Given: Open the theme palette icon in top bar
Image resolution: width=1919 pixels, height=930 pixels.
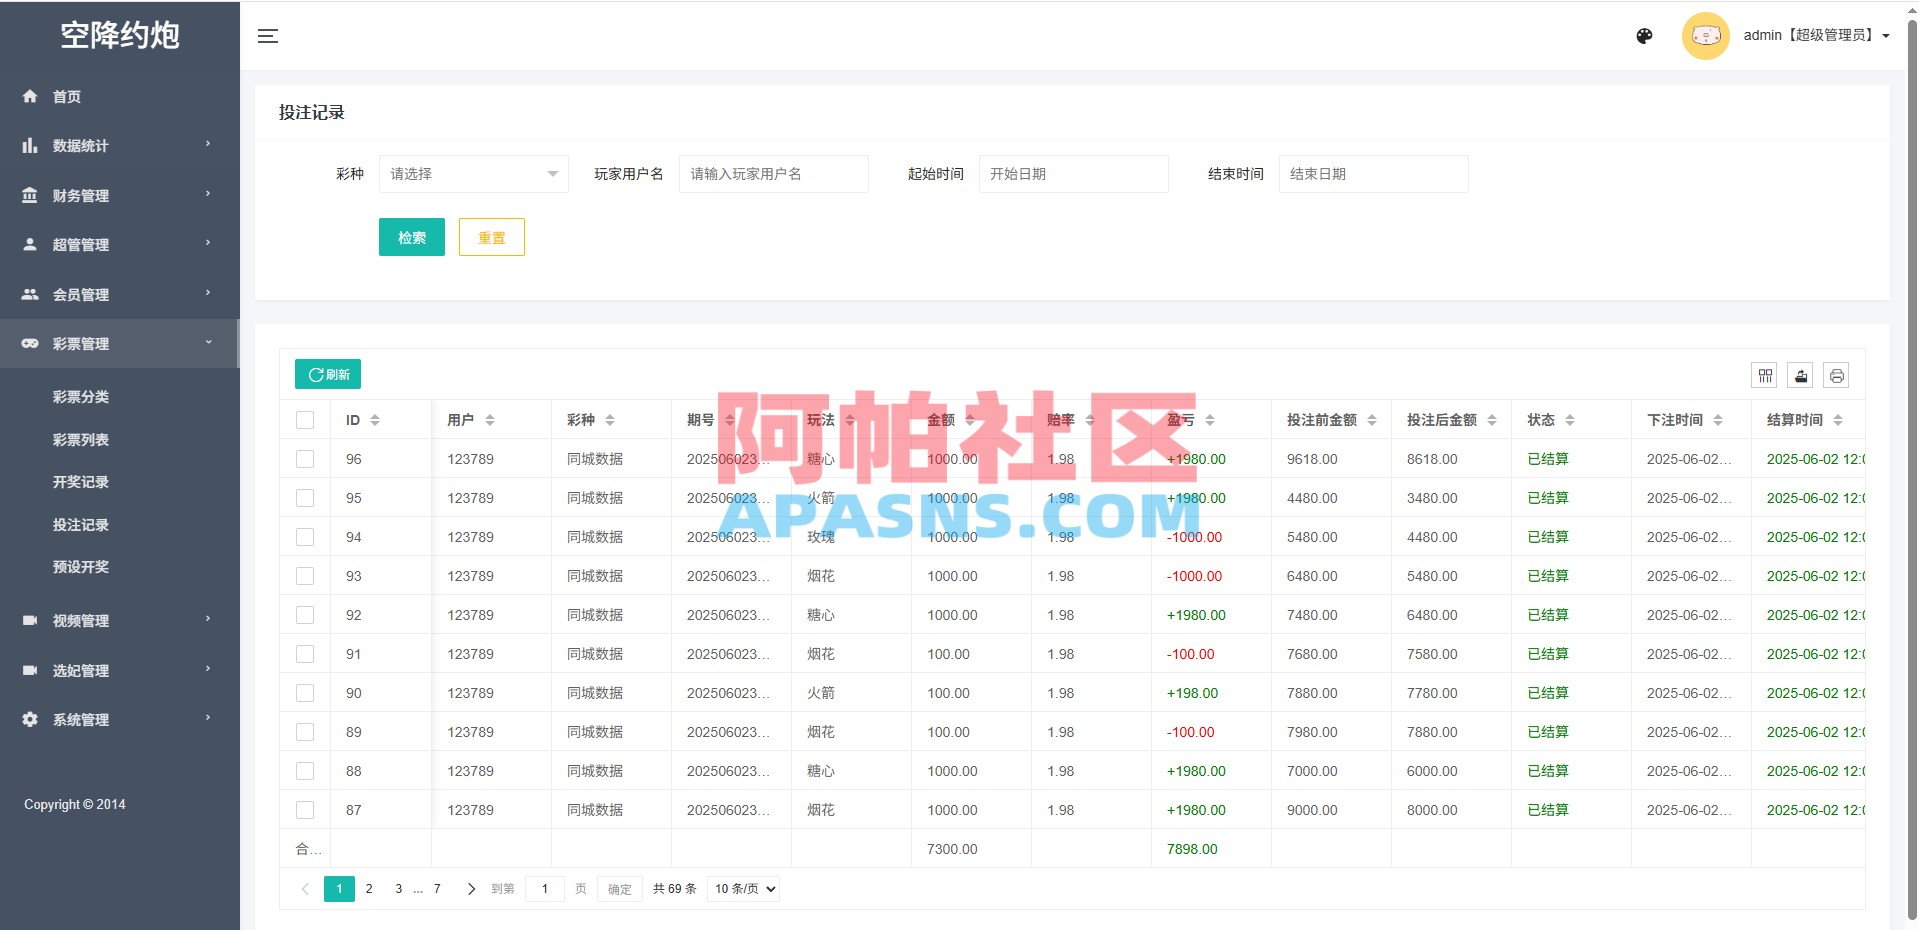Looking at the screenshot, I should coord(1644,36).
